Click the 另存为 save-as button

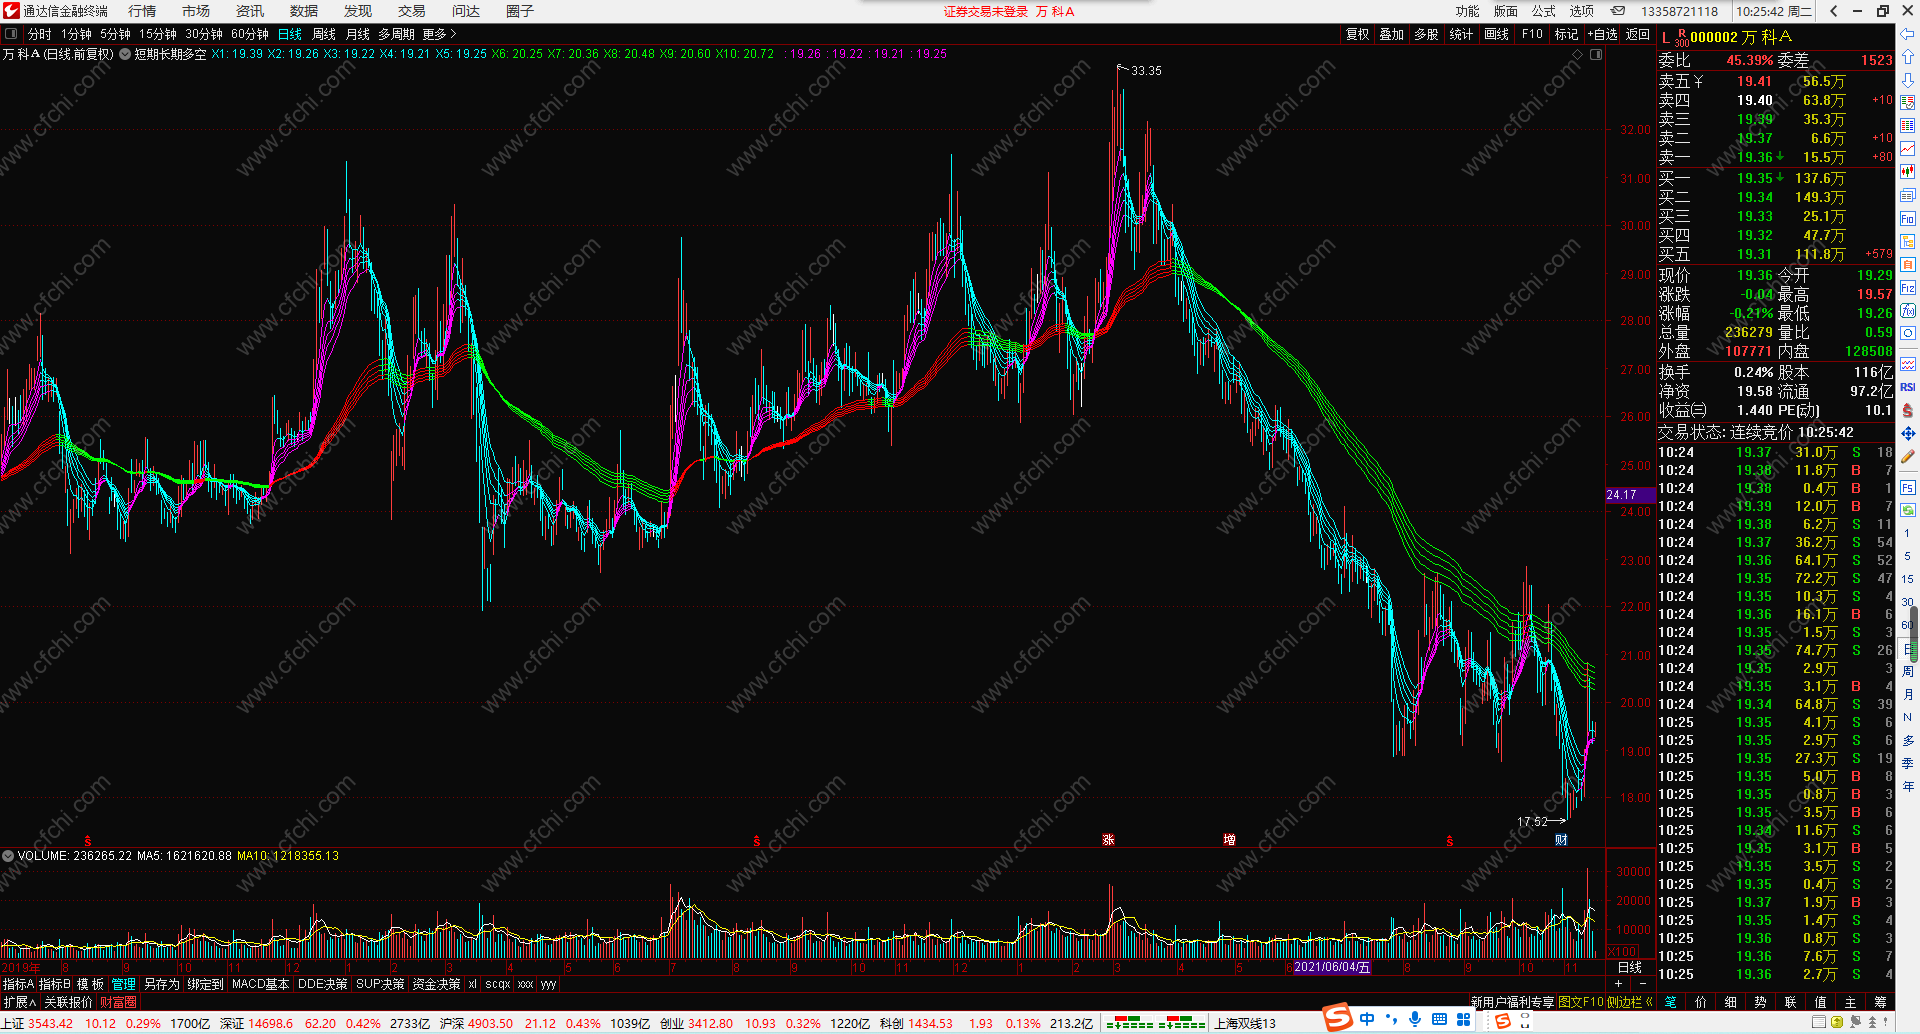[161, 984]
